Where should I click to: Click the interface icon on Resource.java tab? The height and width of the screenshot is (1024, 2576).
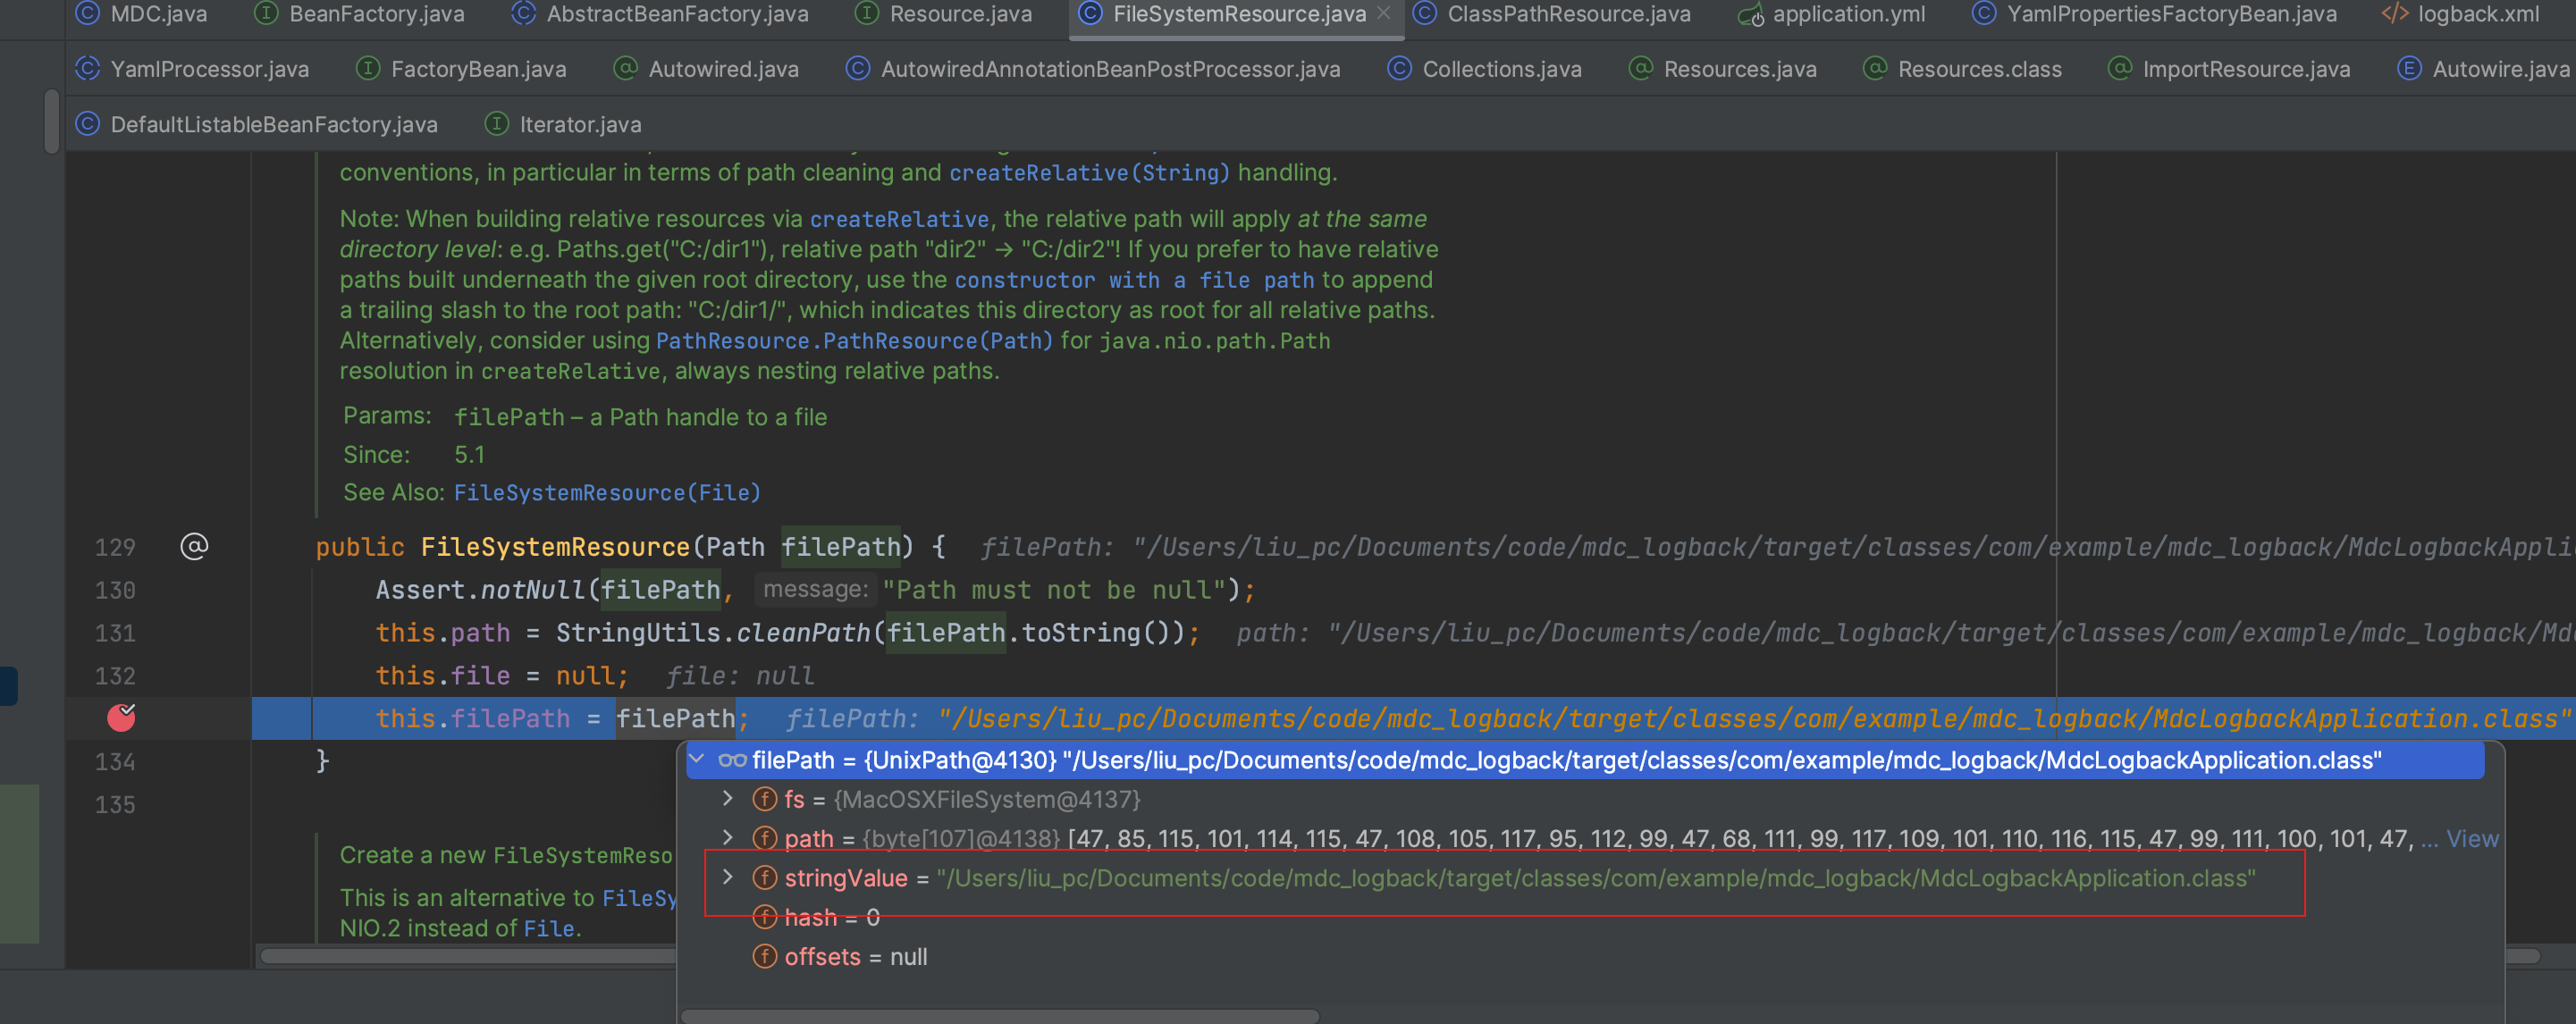(x=867, y=13)
